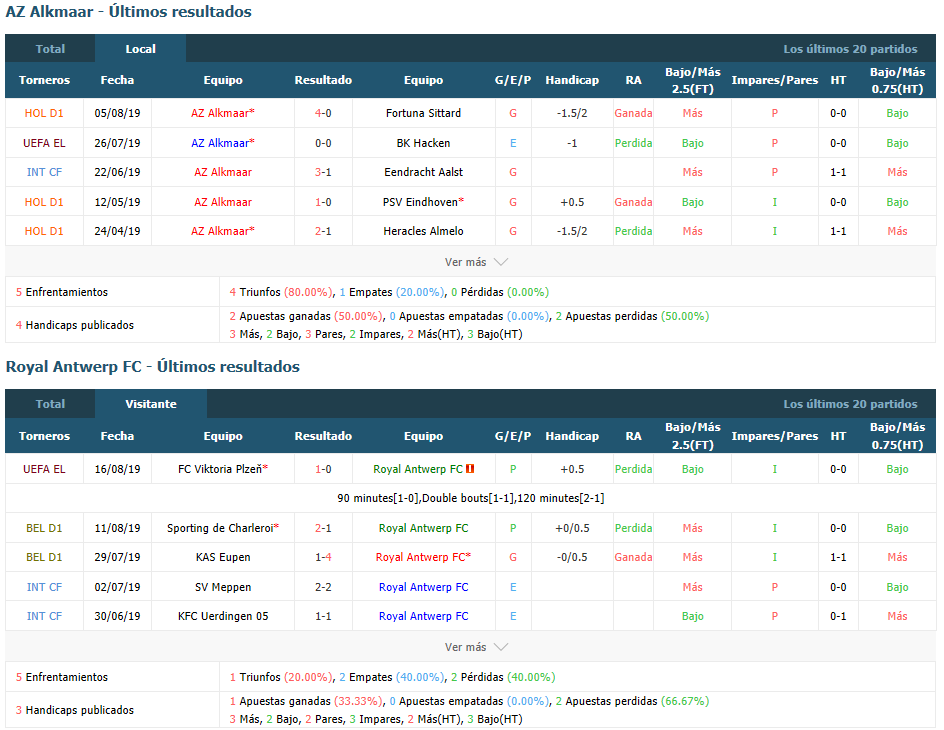Click Royal Antwerp FC in the 30/06/19 row
This screenshot has width=944, height=730.
coord(423,616)
